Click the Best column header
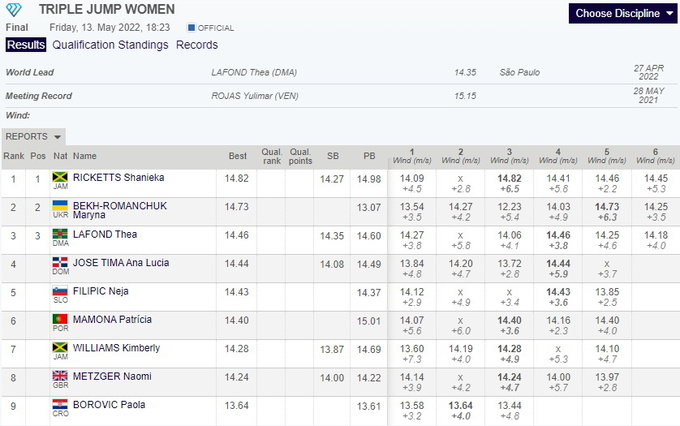This screenshot has width=680, height=426. pos(237,156)
